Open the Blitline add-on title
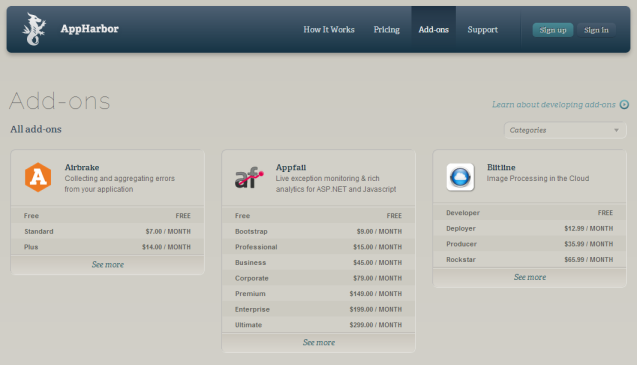 pyautogui.click(x=501, y=167)
